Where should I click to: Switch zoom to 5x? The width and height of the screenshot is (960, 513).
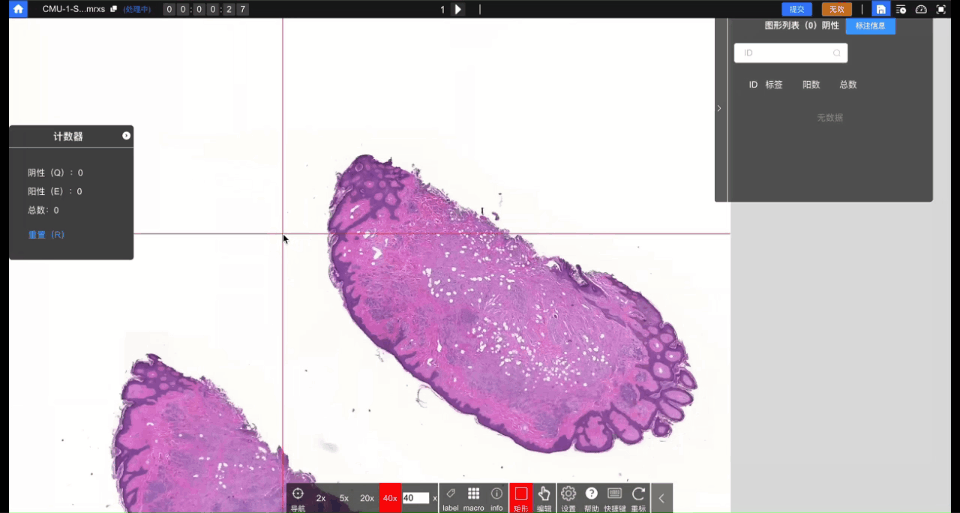tap(344, 498)
